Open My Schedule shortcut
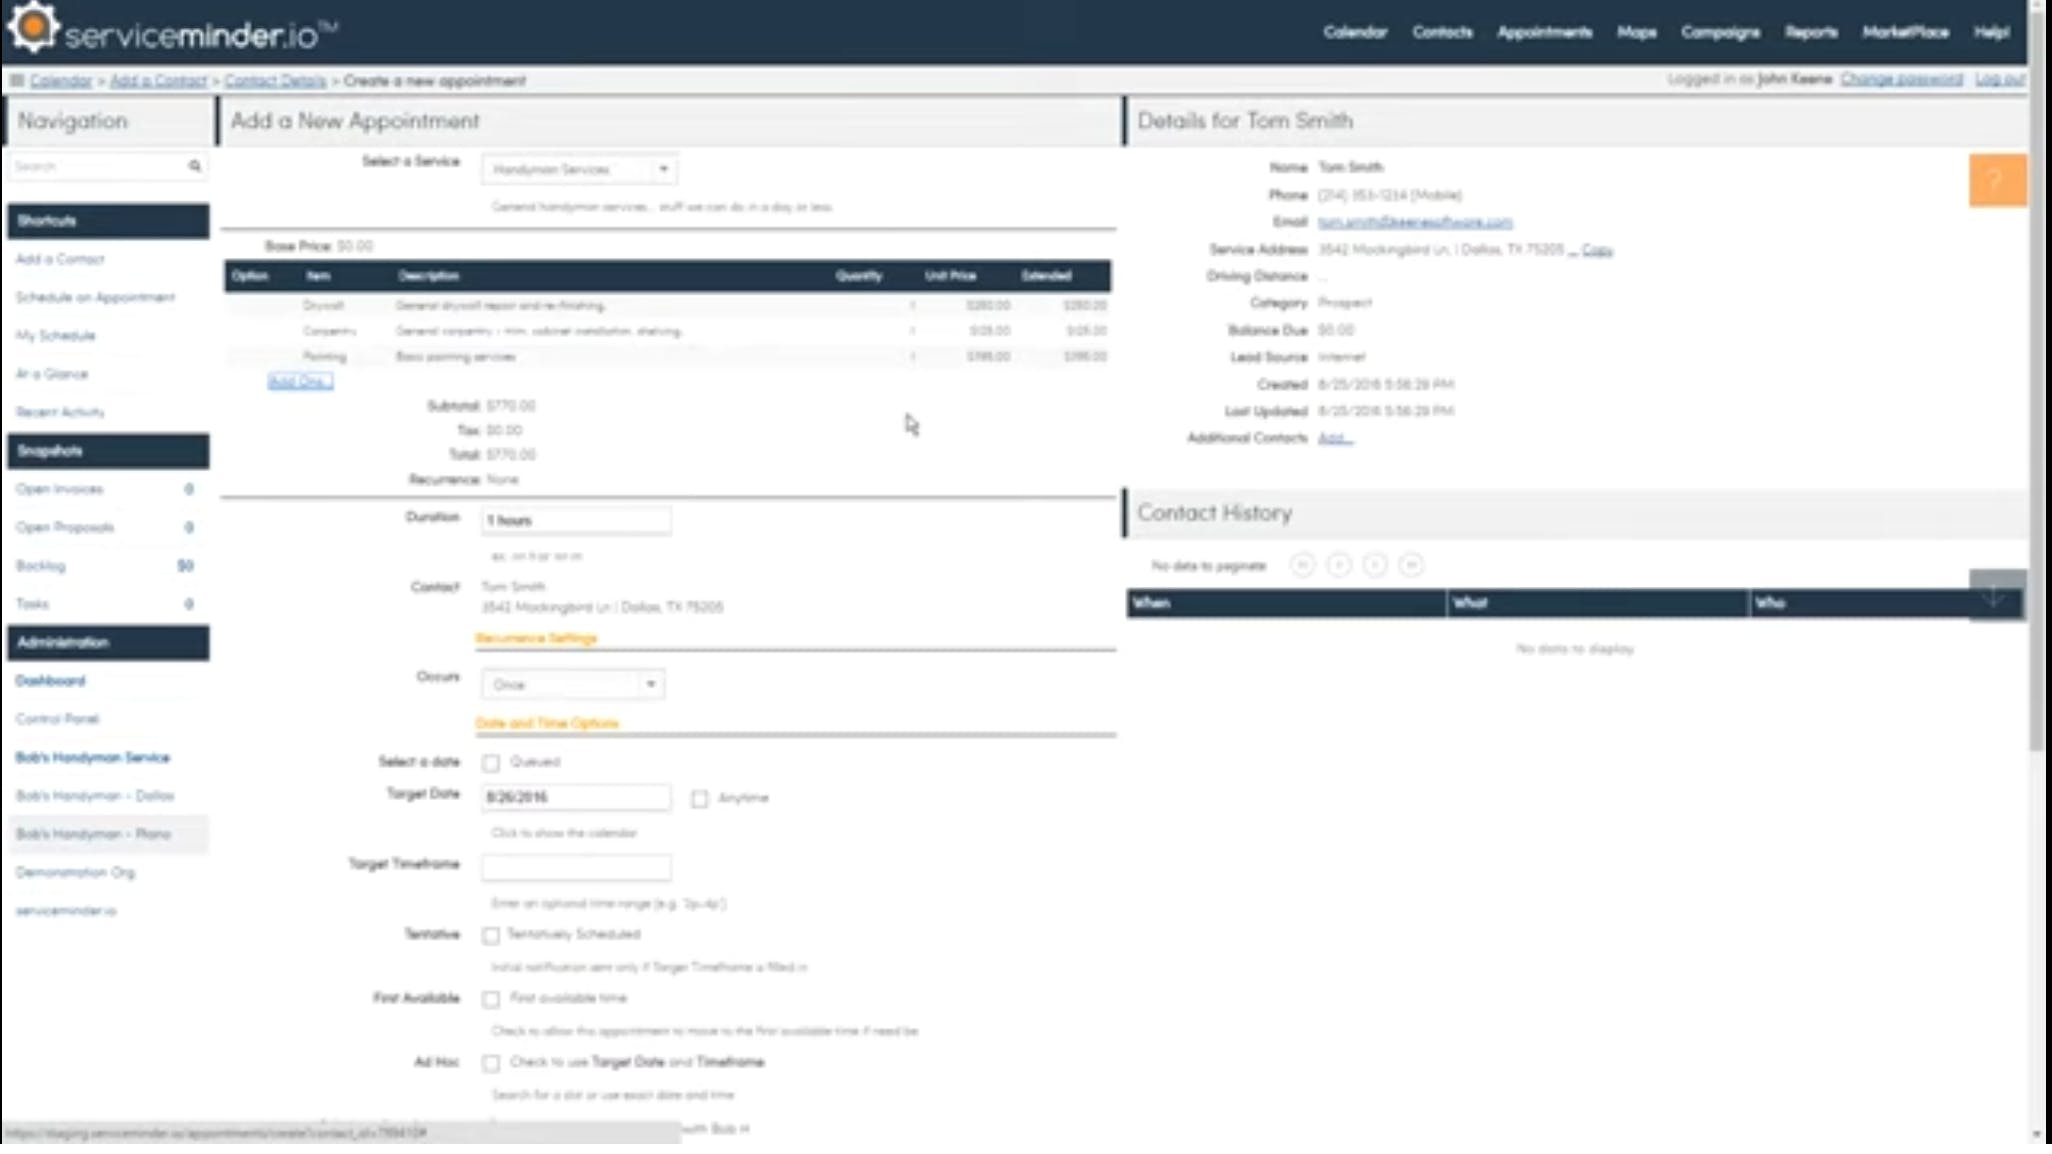The height and width of the screenshot is (1154, 2052). [x=55, y=335]
